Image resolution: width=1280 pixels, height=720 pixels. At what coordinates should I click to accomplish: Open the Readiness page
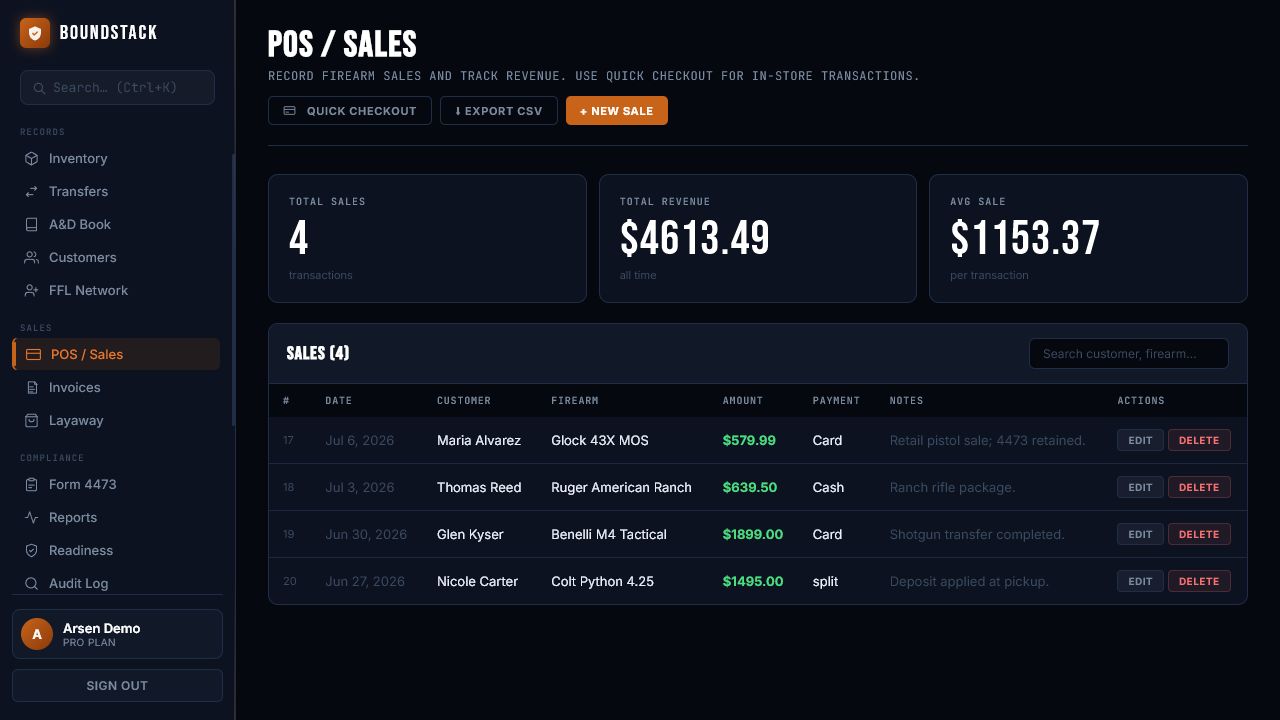(116, 550)
